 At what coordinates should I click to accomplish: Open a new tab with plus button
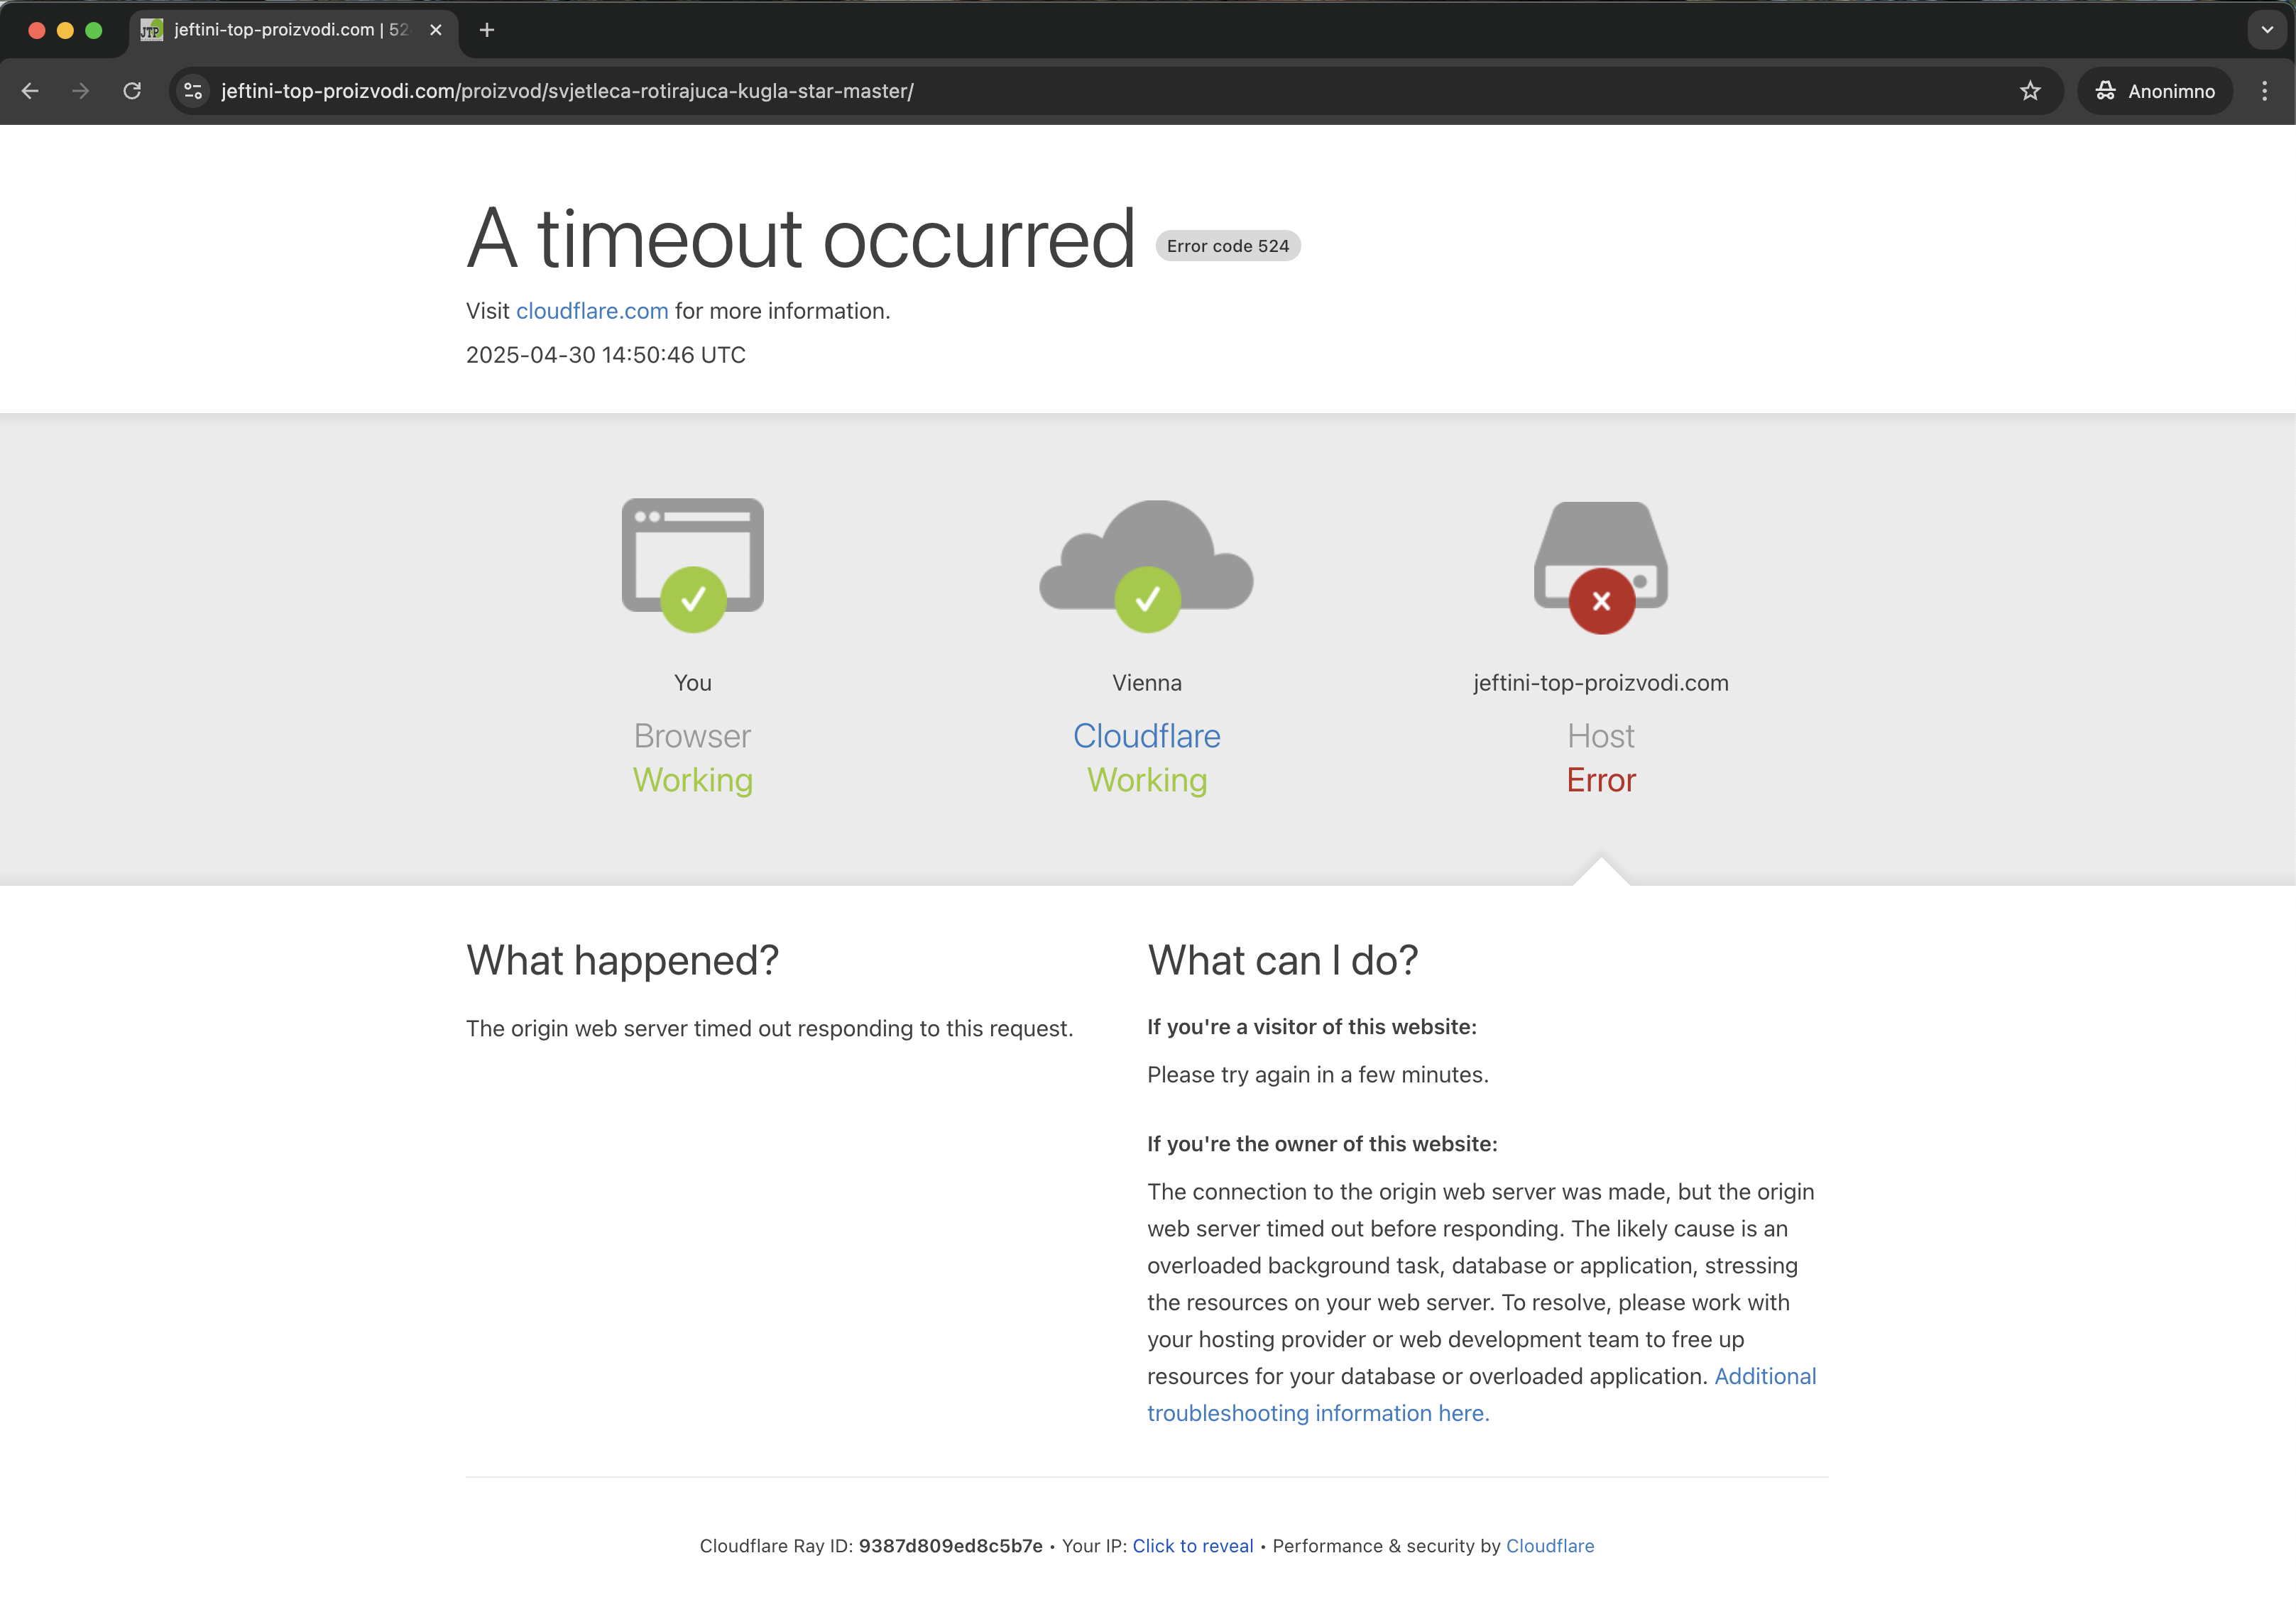(x=487, y=30)
